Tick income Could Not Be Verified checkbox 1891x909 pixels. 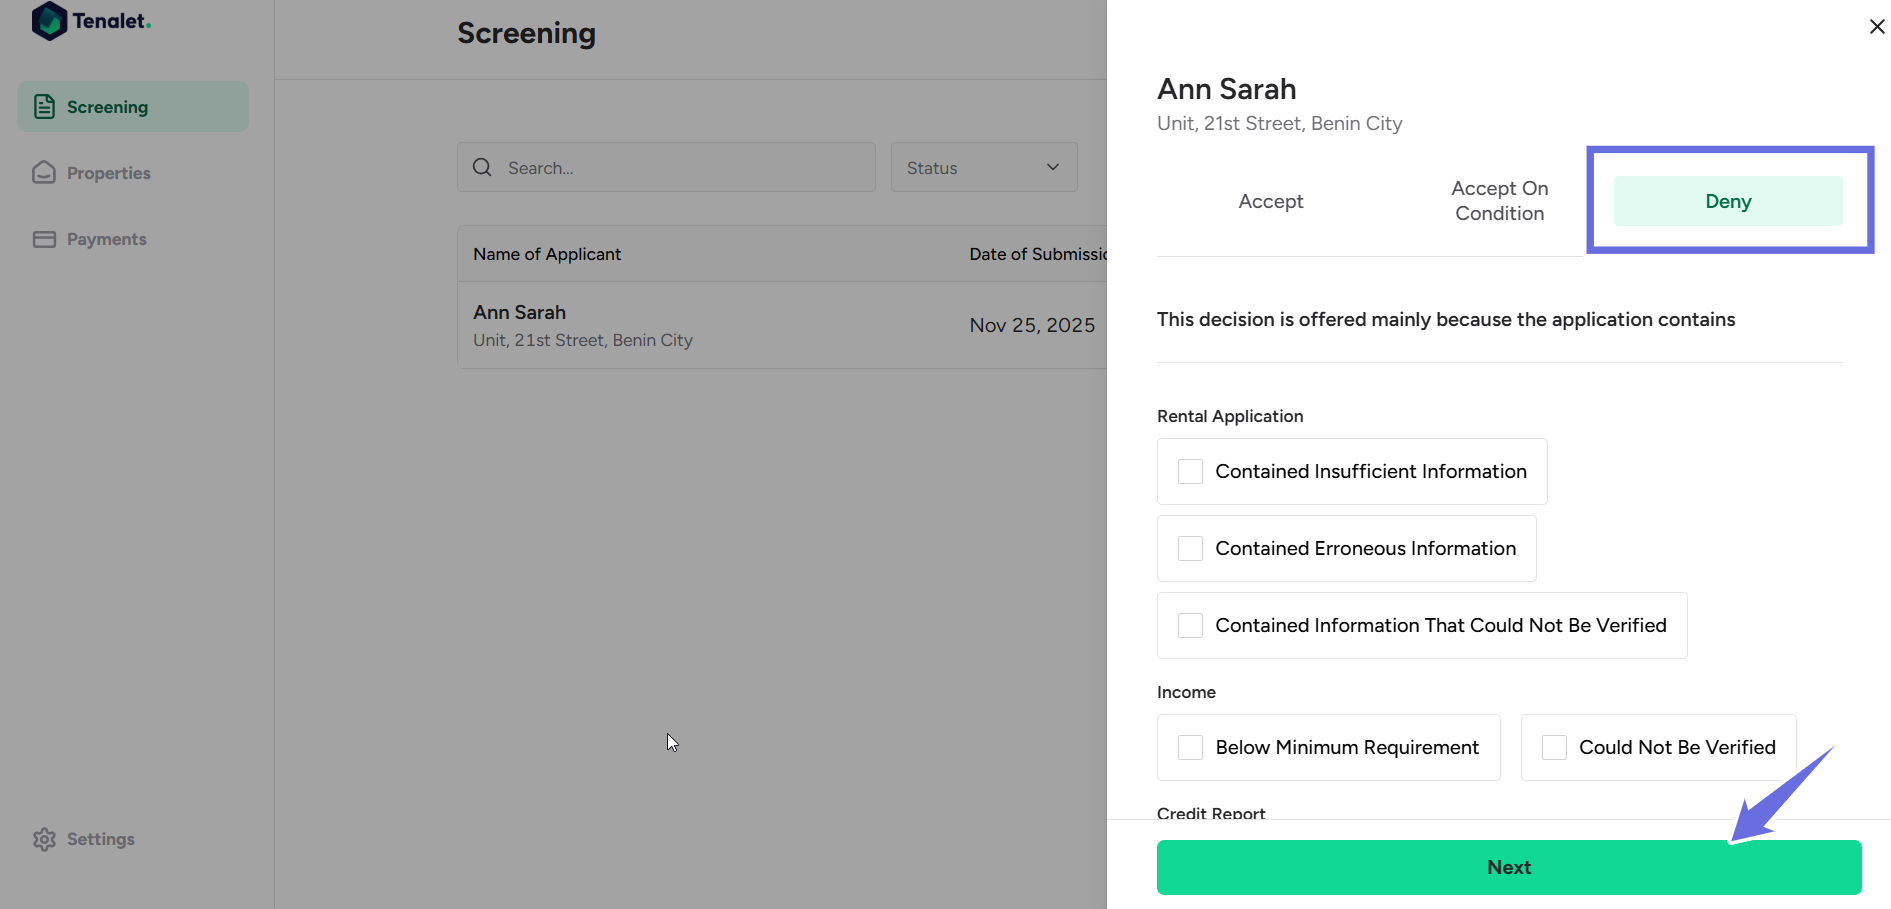1554,748
